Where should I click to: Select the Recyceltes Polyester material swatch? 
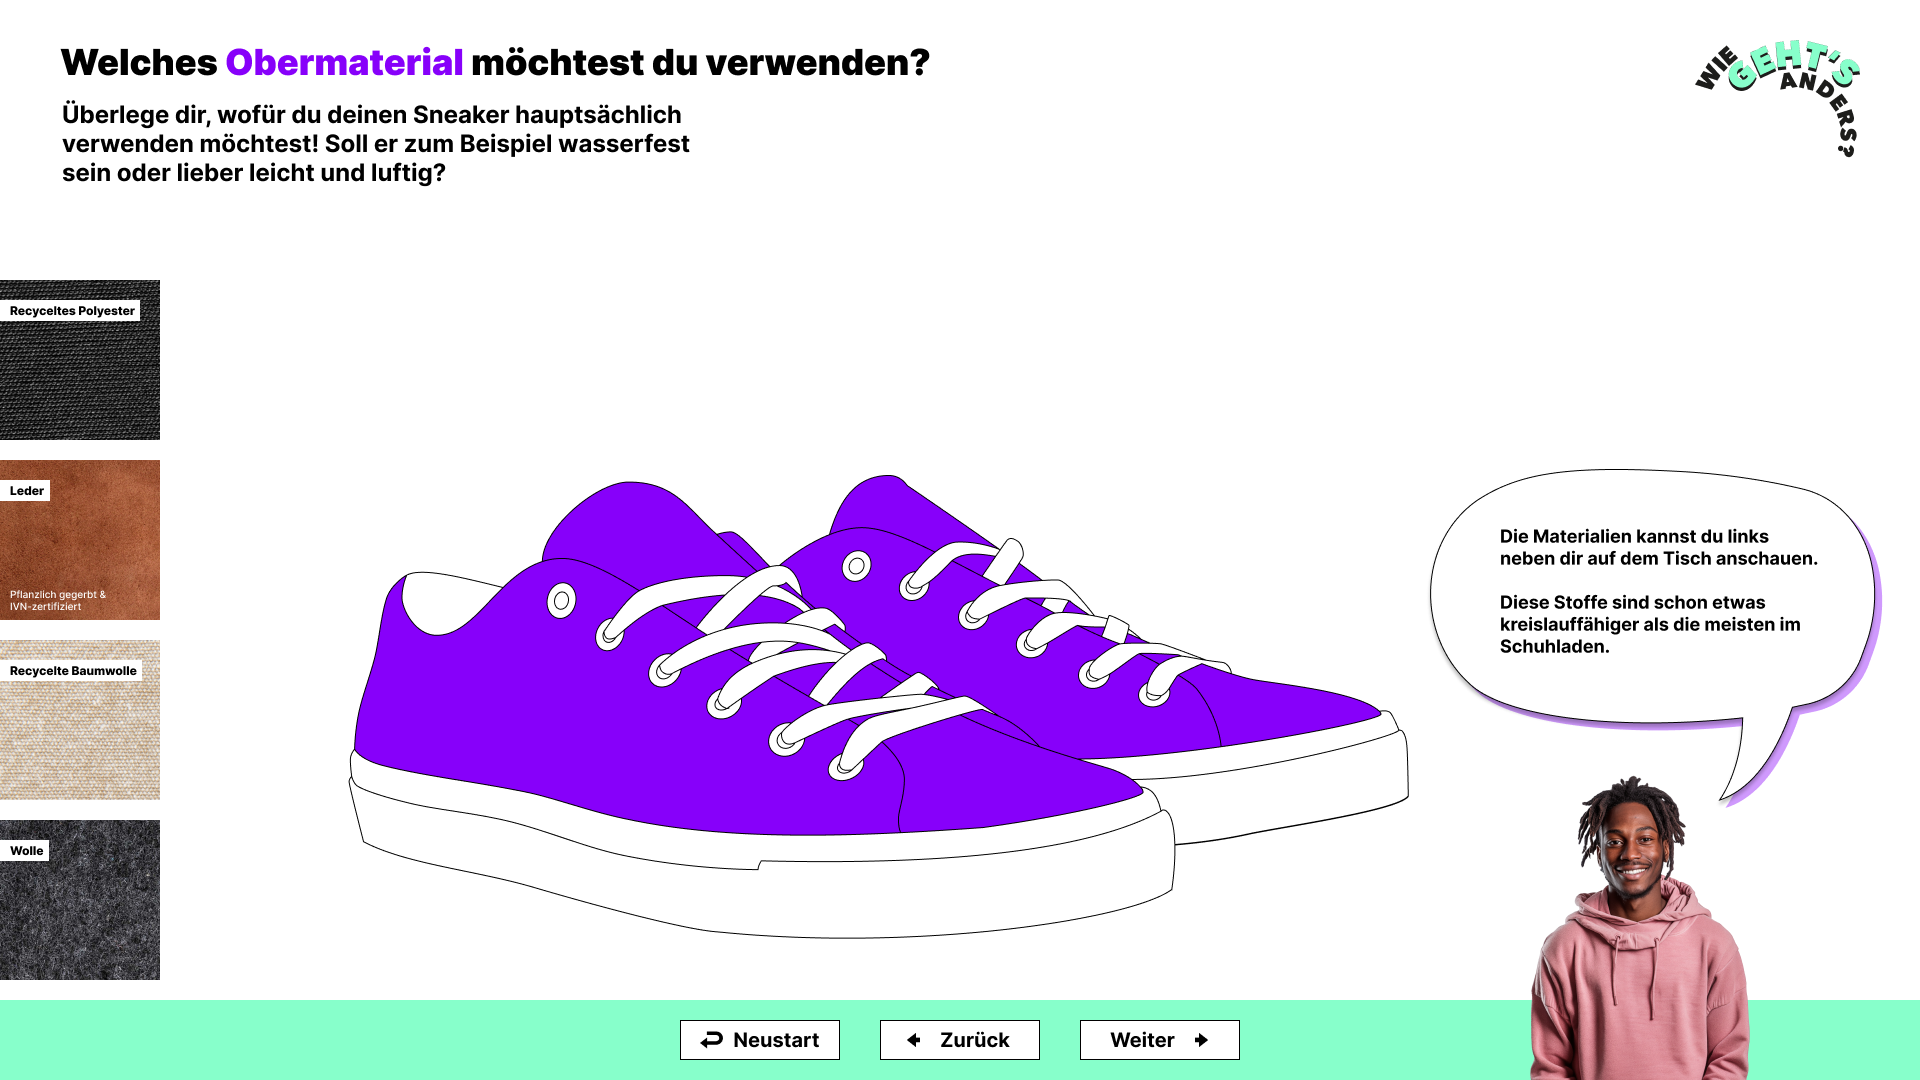pos(80,360)
